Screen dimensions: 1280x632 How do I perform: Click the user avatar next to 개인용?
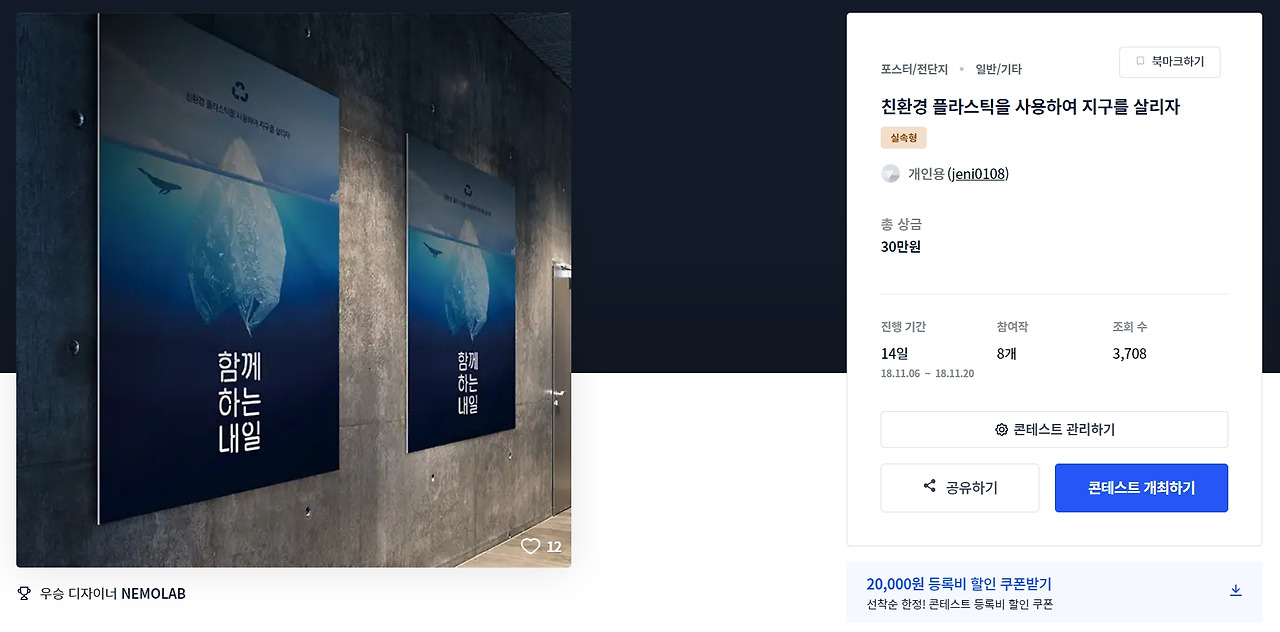[890, 174]
